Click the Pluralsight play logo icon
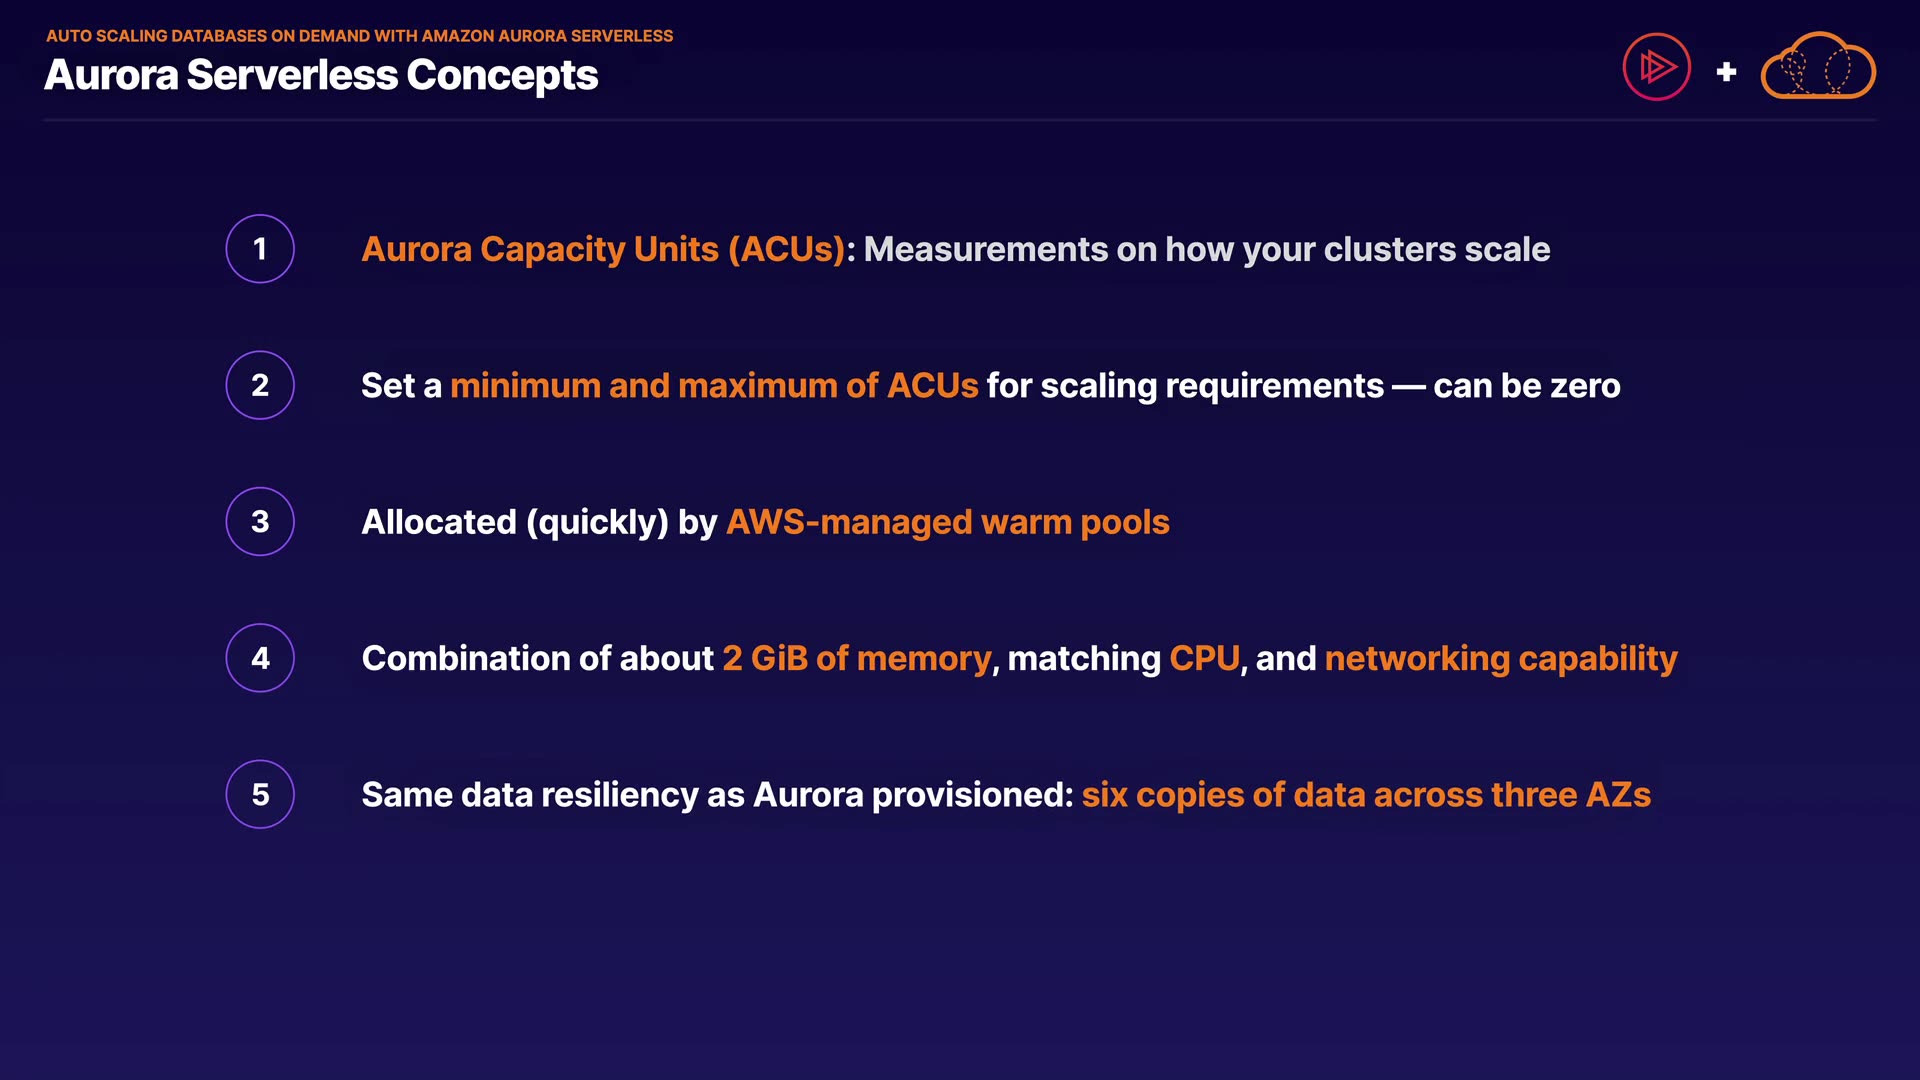1920x1080 pixels. point(1656,68)
